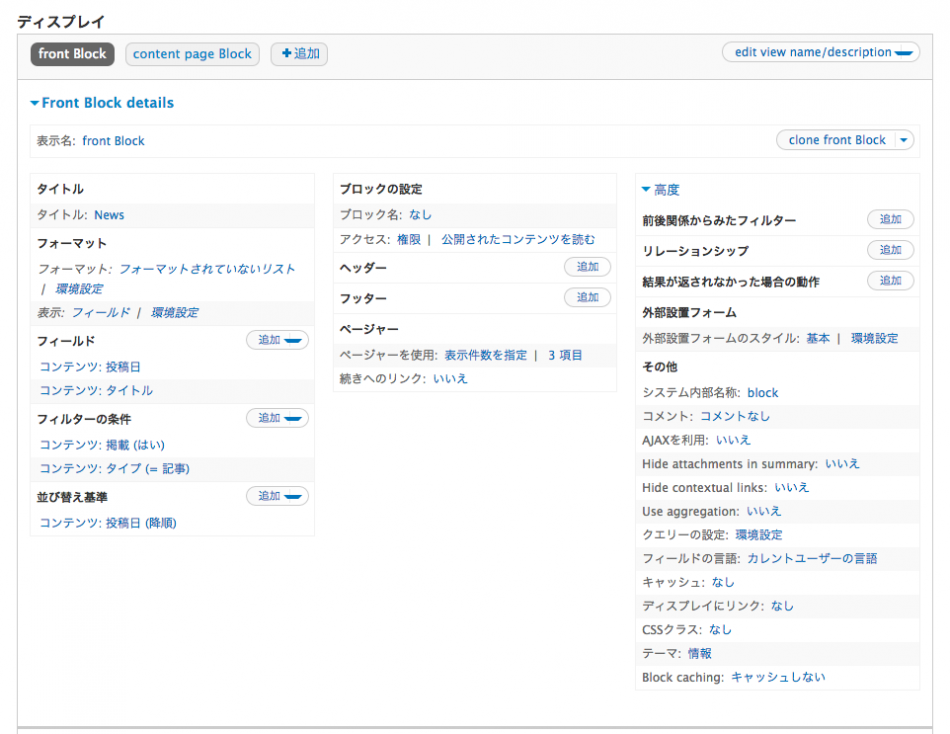Select the front Block tab

pos(71,55)
